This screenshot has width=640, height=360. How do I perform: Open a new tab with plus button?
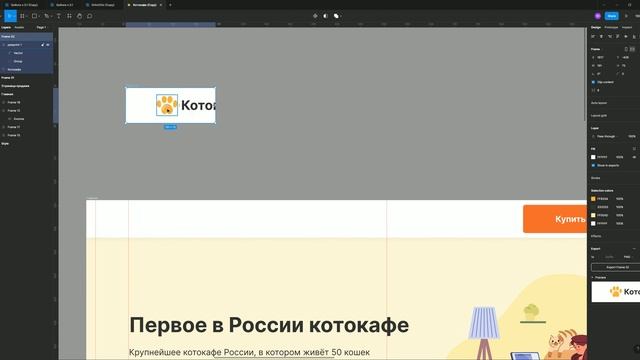point(170,5)
